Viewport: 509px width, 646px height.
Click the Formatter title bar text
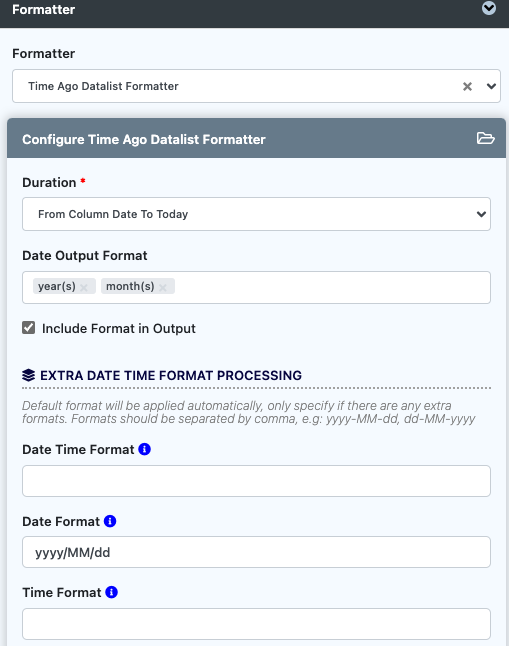[x=44, y=9]
